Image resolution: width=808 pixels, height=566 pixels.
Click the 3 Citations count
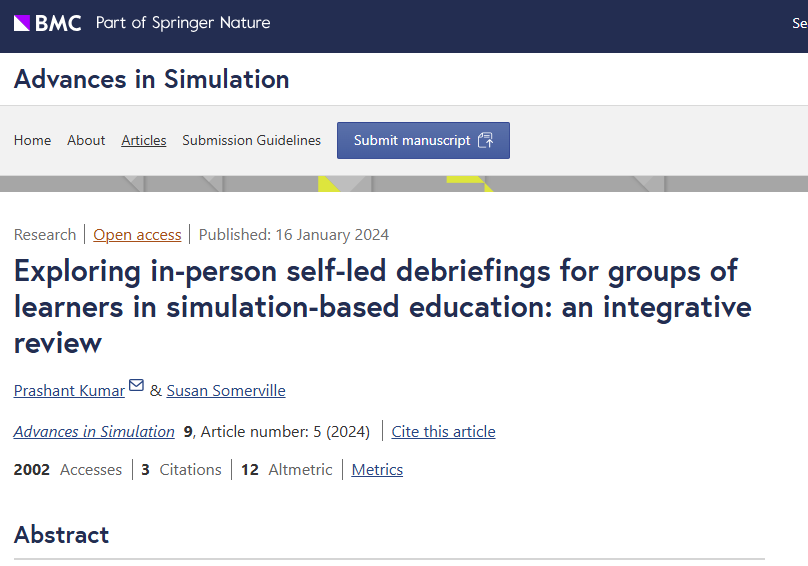(181, 470)
